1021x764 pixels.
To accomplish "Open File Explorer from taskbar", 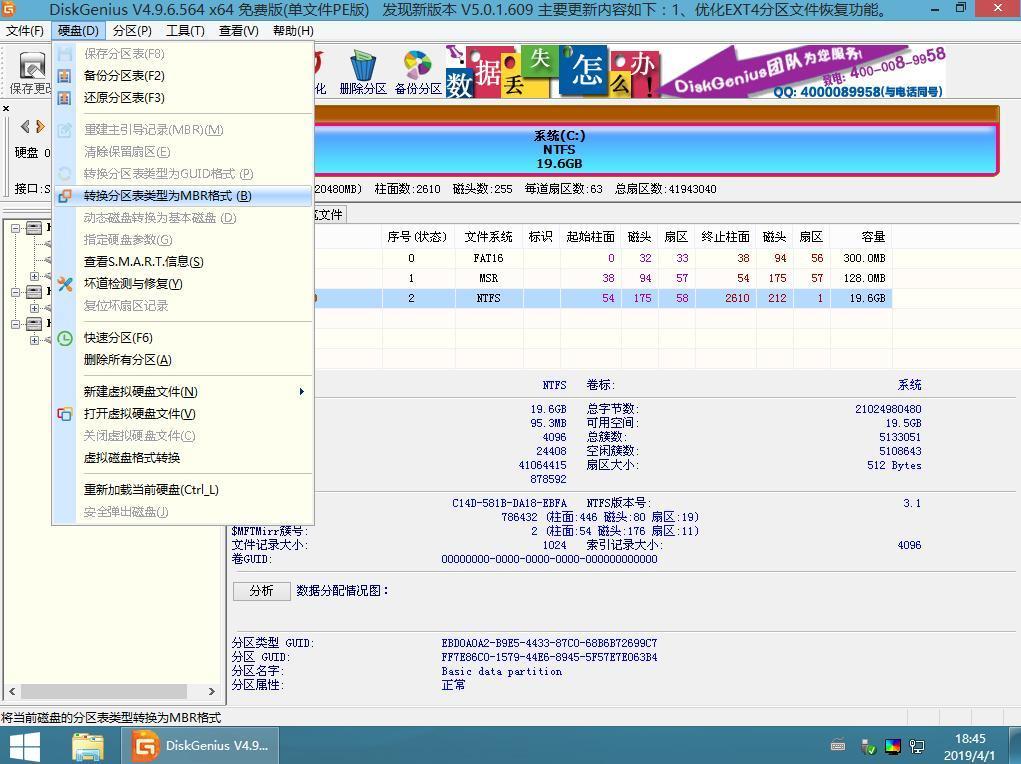I will [x=88, y=746].
